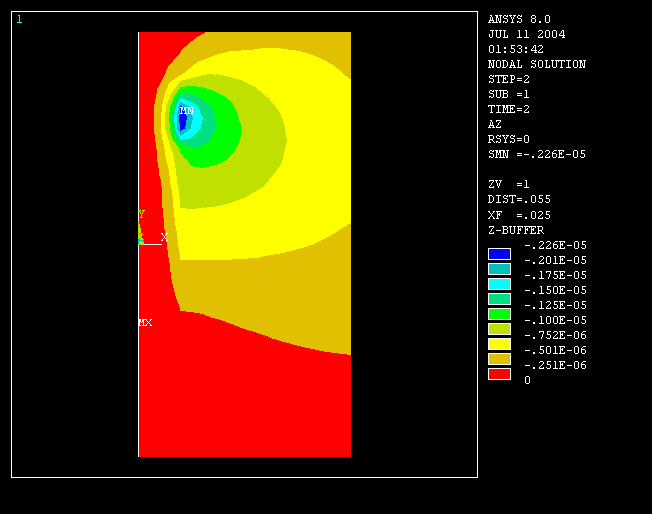Click the 'AZ' result label
Viewport: 652px width, 514px height.
(x=495, y=124)
